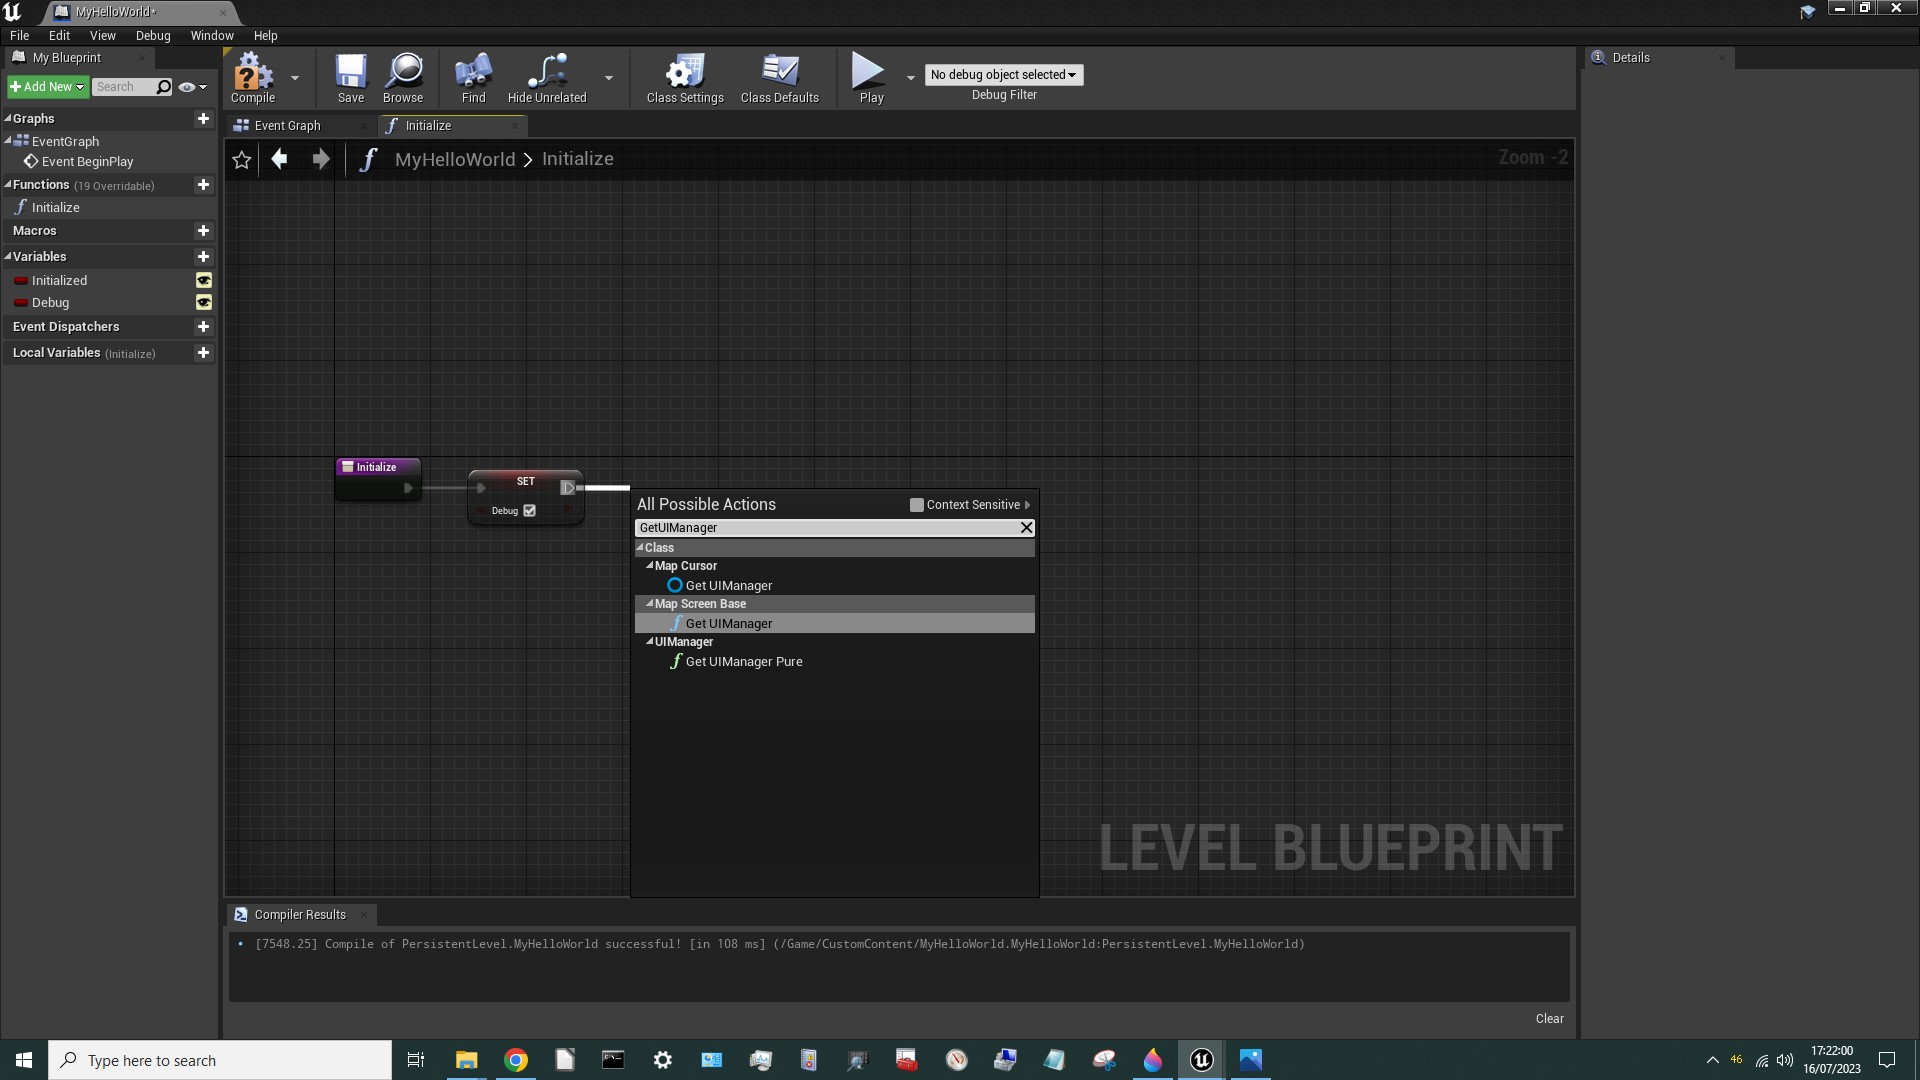Screen dimensions: 1920x1080
Task: Collapse the Variables section
Action: coord(8,256)
